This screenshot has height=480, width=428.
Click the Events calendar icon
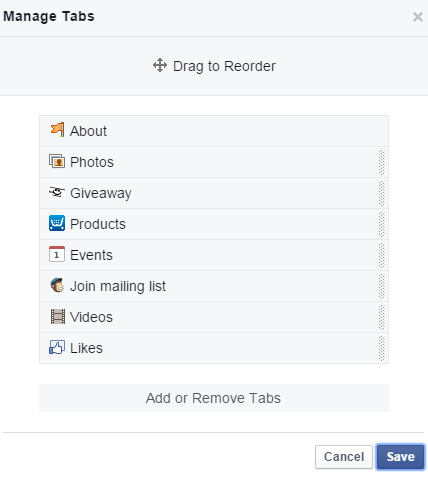pos(57,254)
